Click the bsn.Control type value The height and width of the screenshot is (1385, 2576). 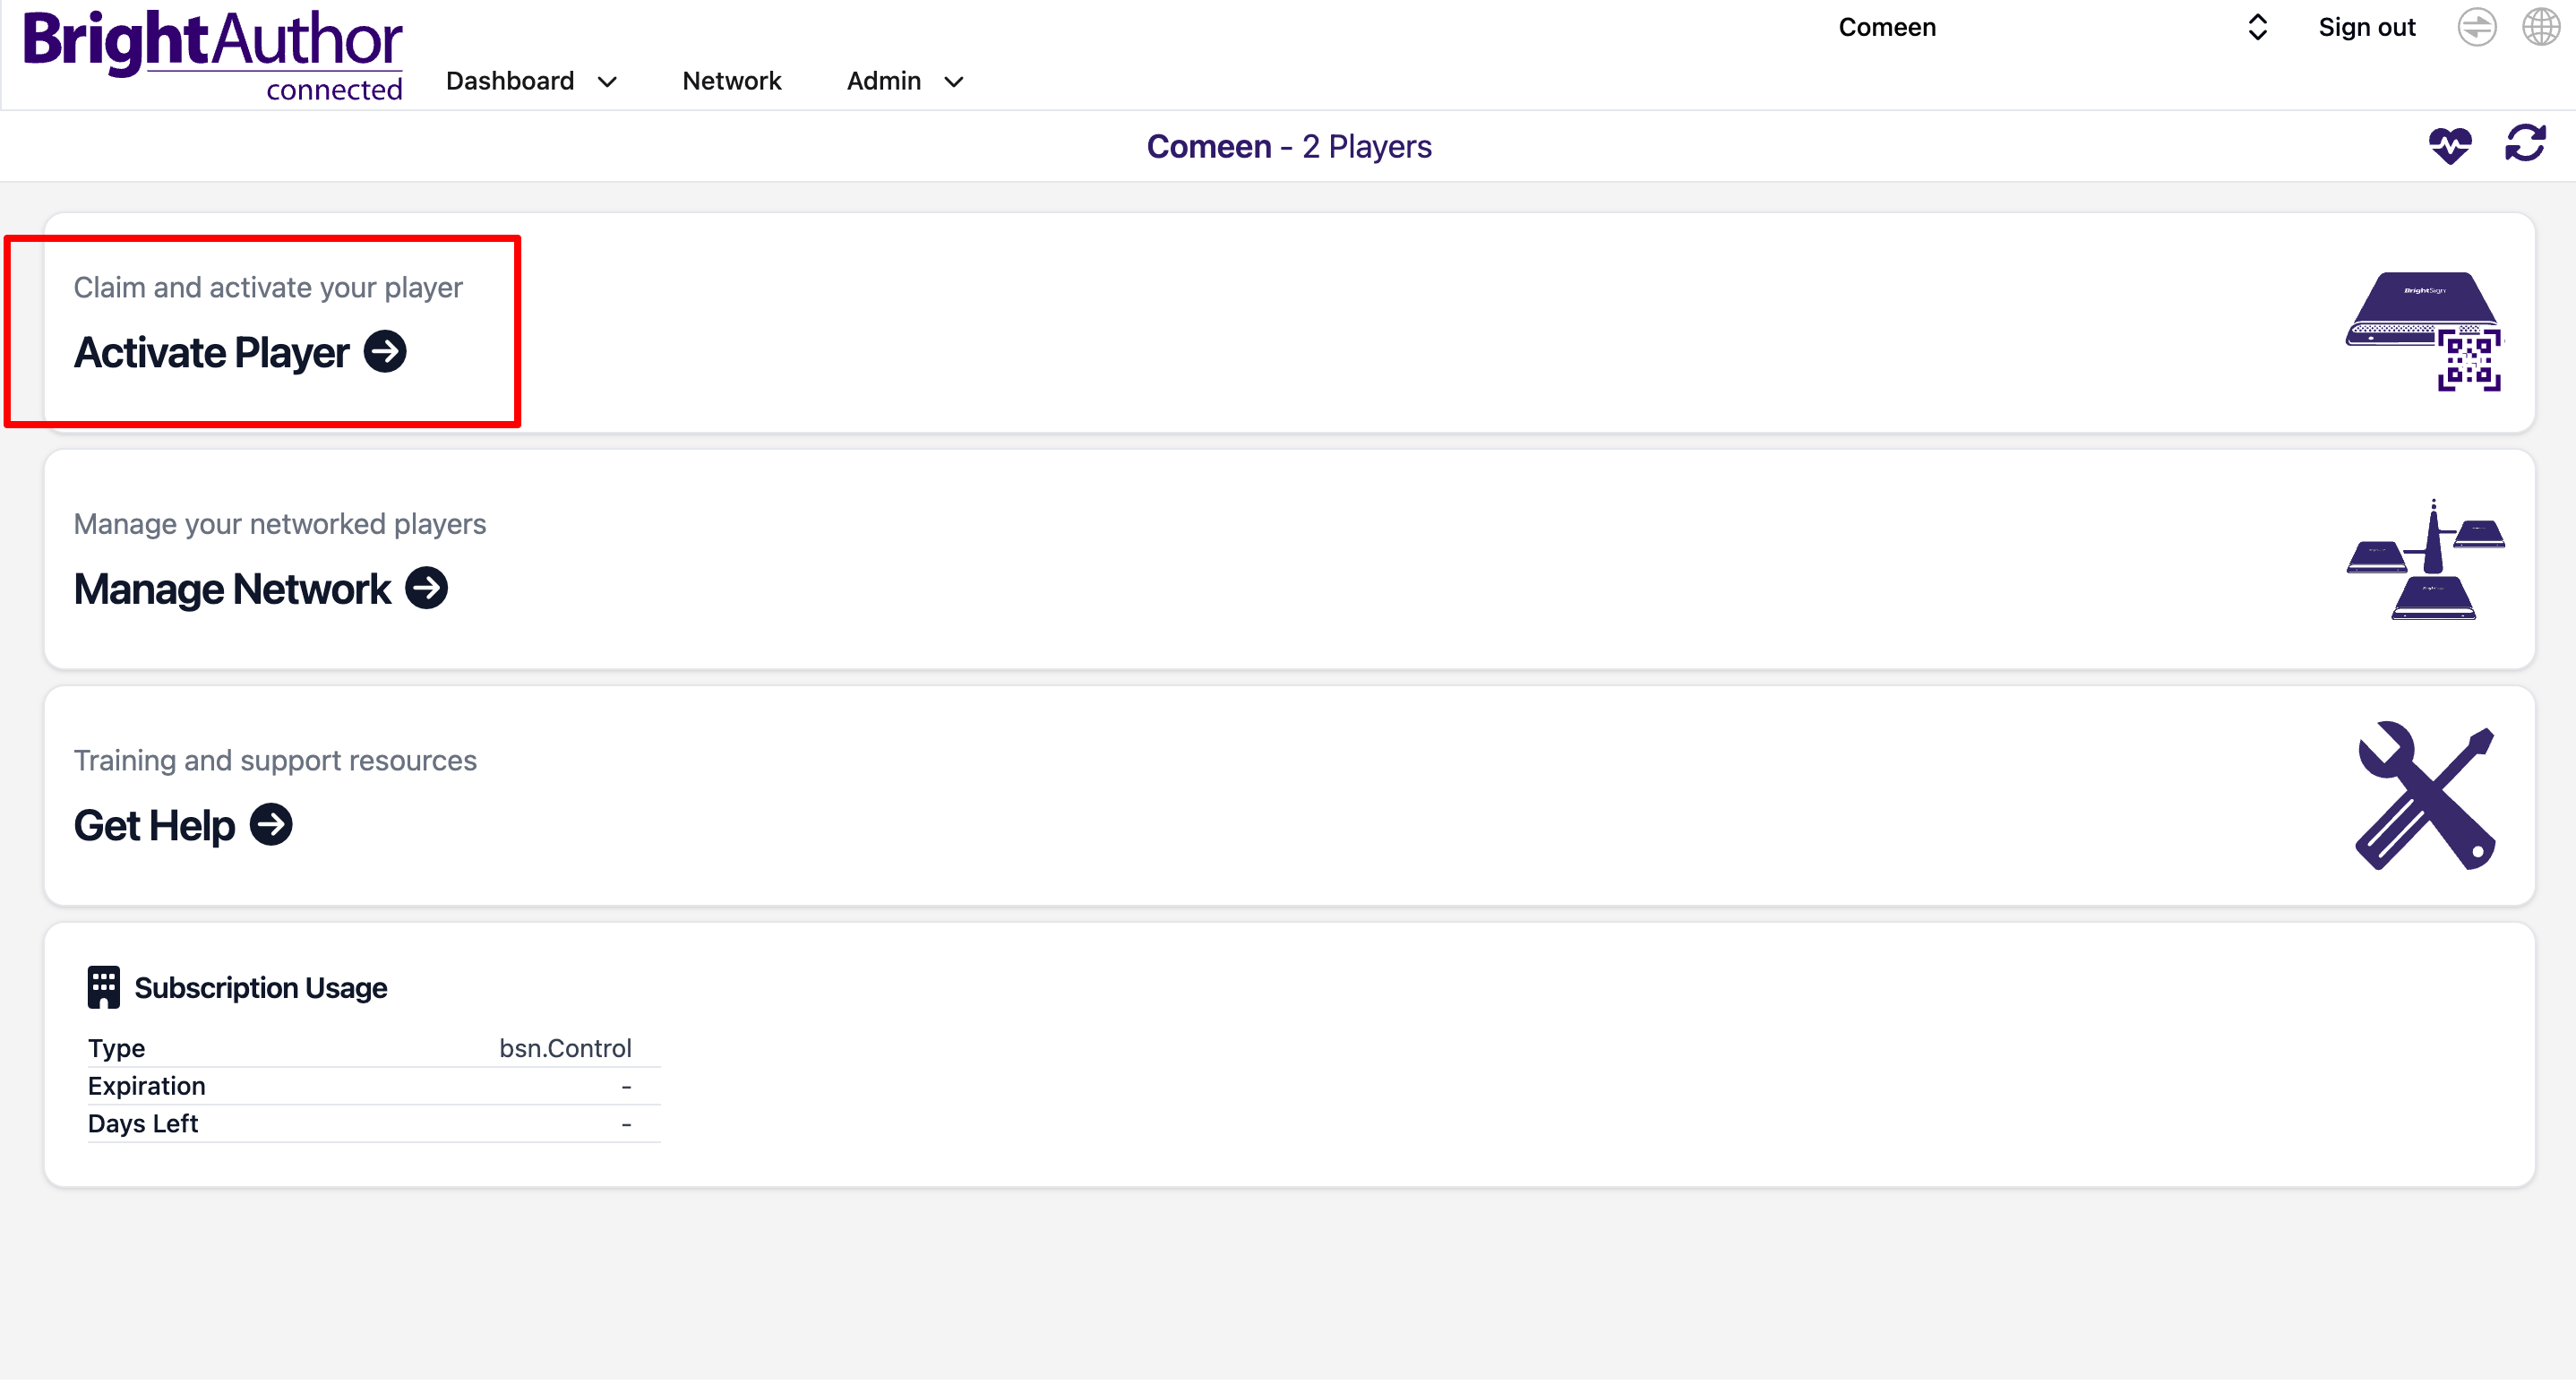tap(565, 1049)
